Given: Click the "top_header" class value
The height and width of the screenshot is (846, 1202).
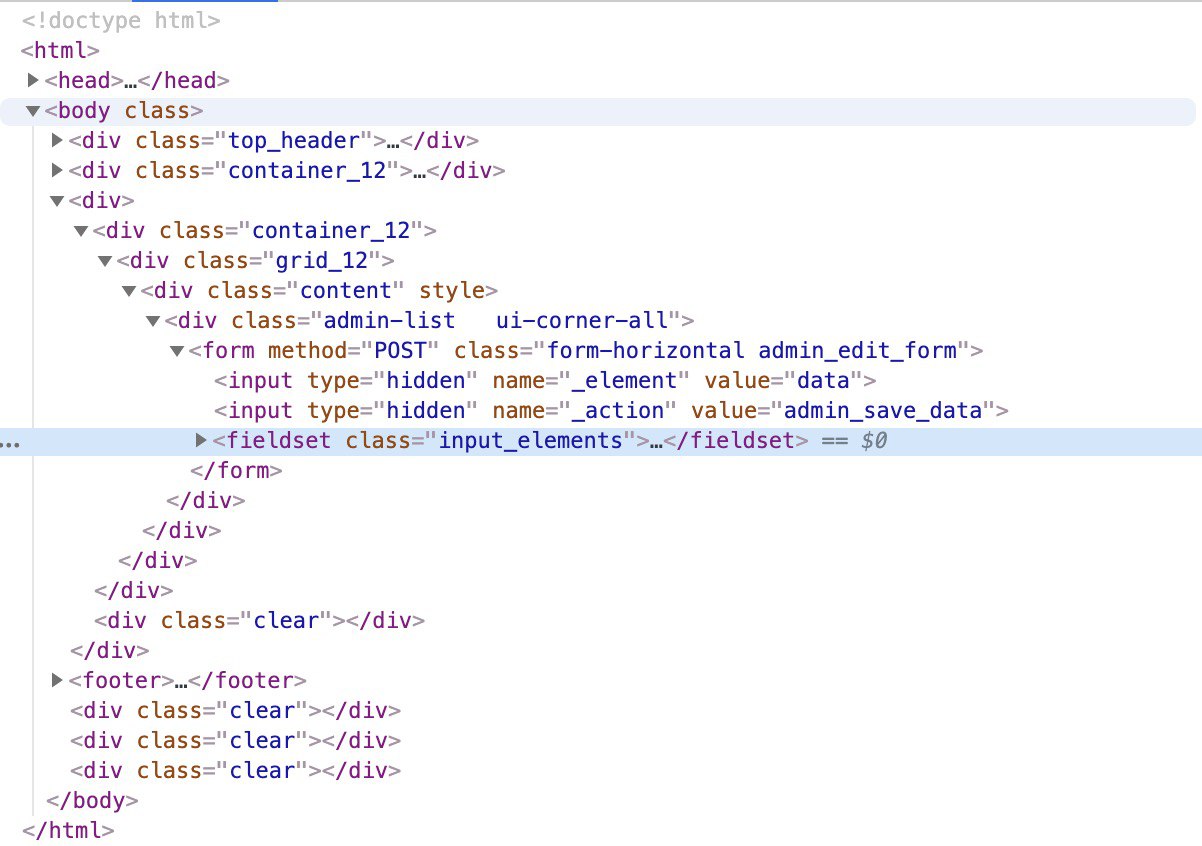Looking at the screenshot, I should [294, 140].
